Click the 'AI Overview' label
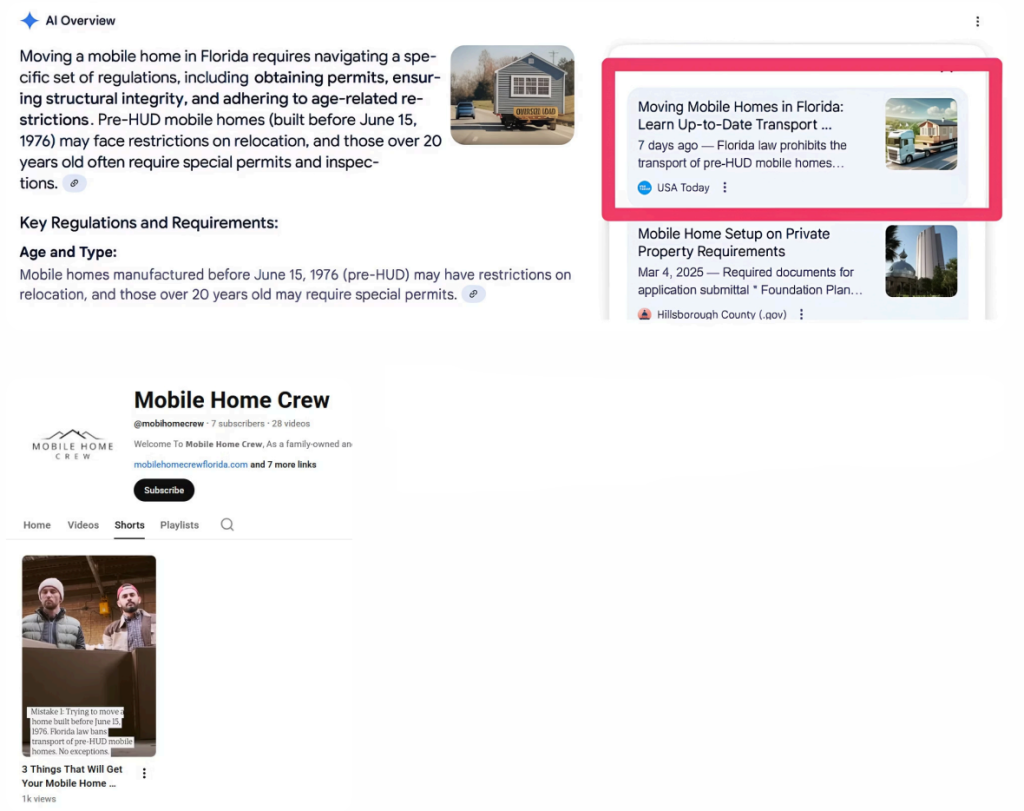The image size is (1024, 811). [x=80, y=21]
